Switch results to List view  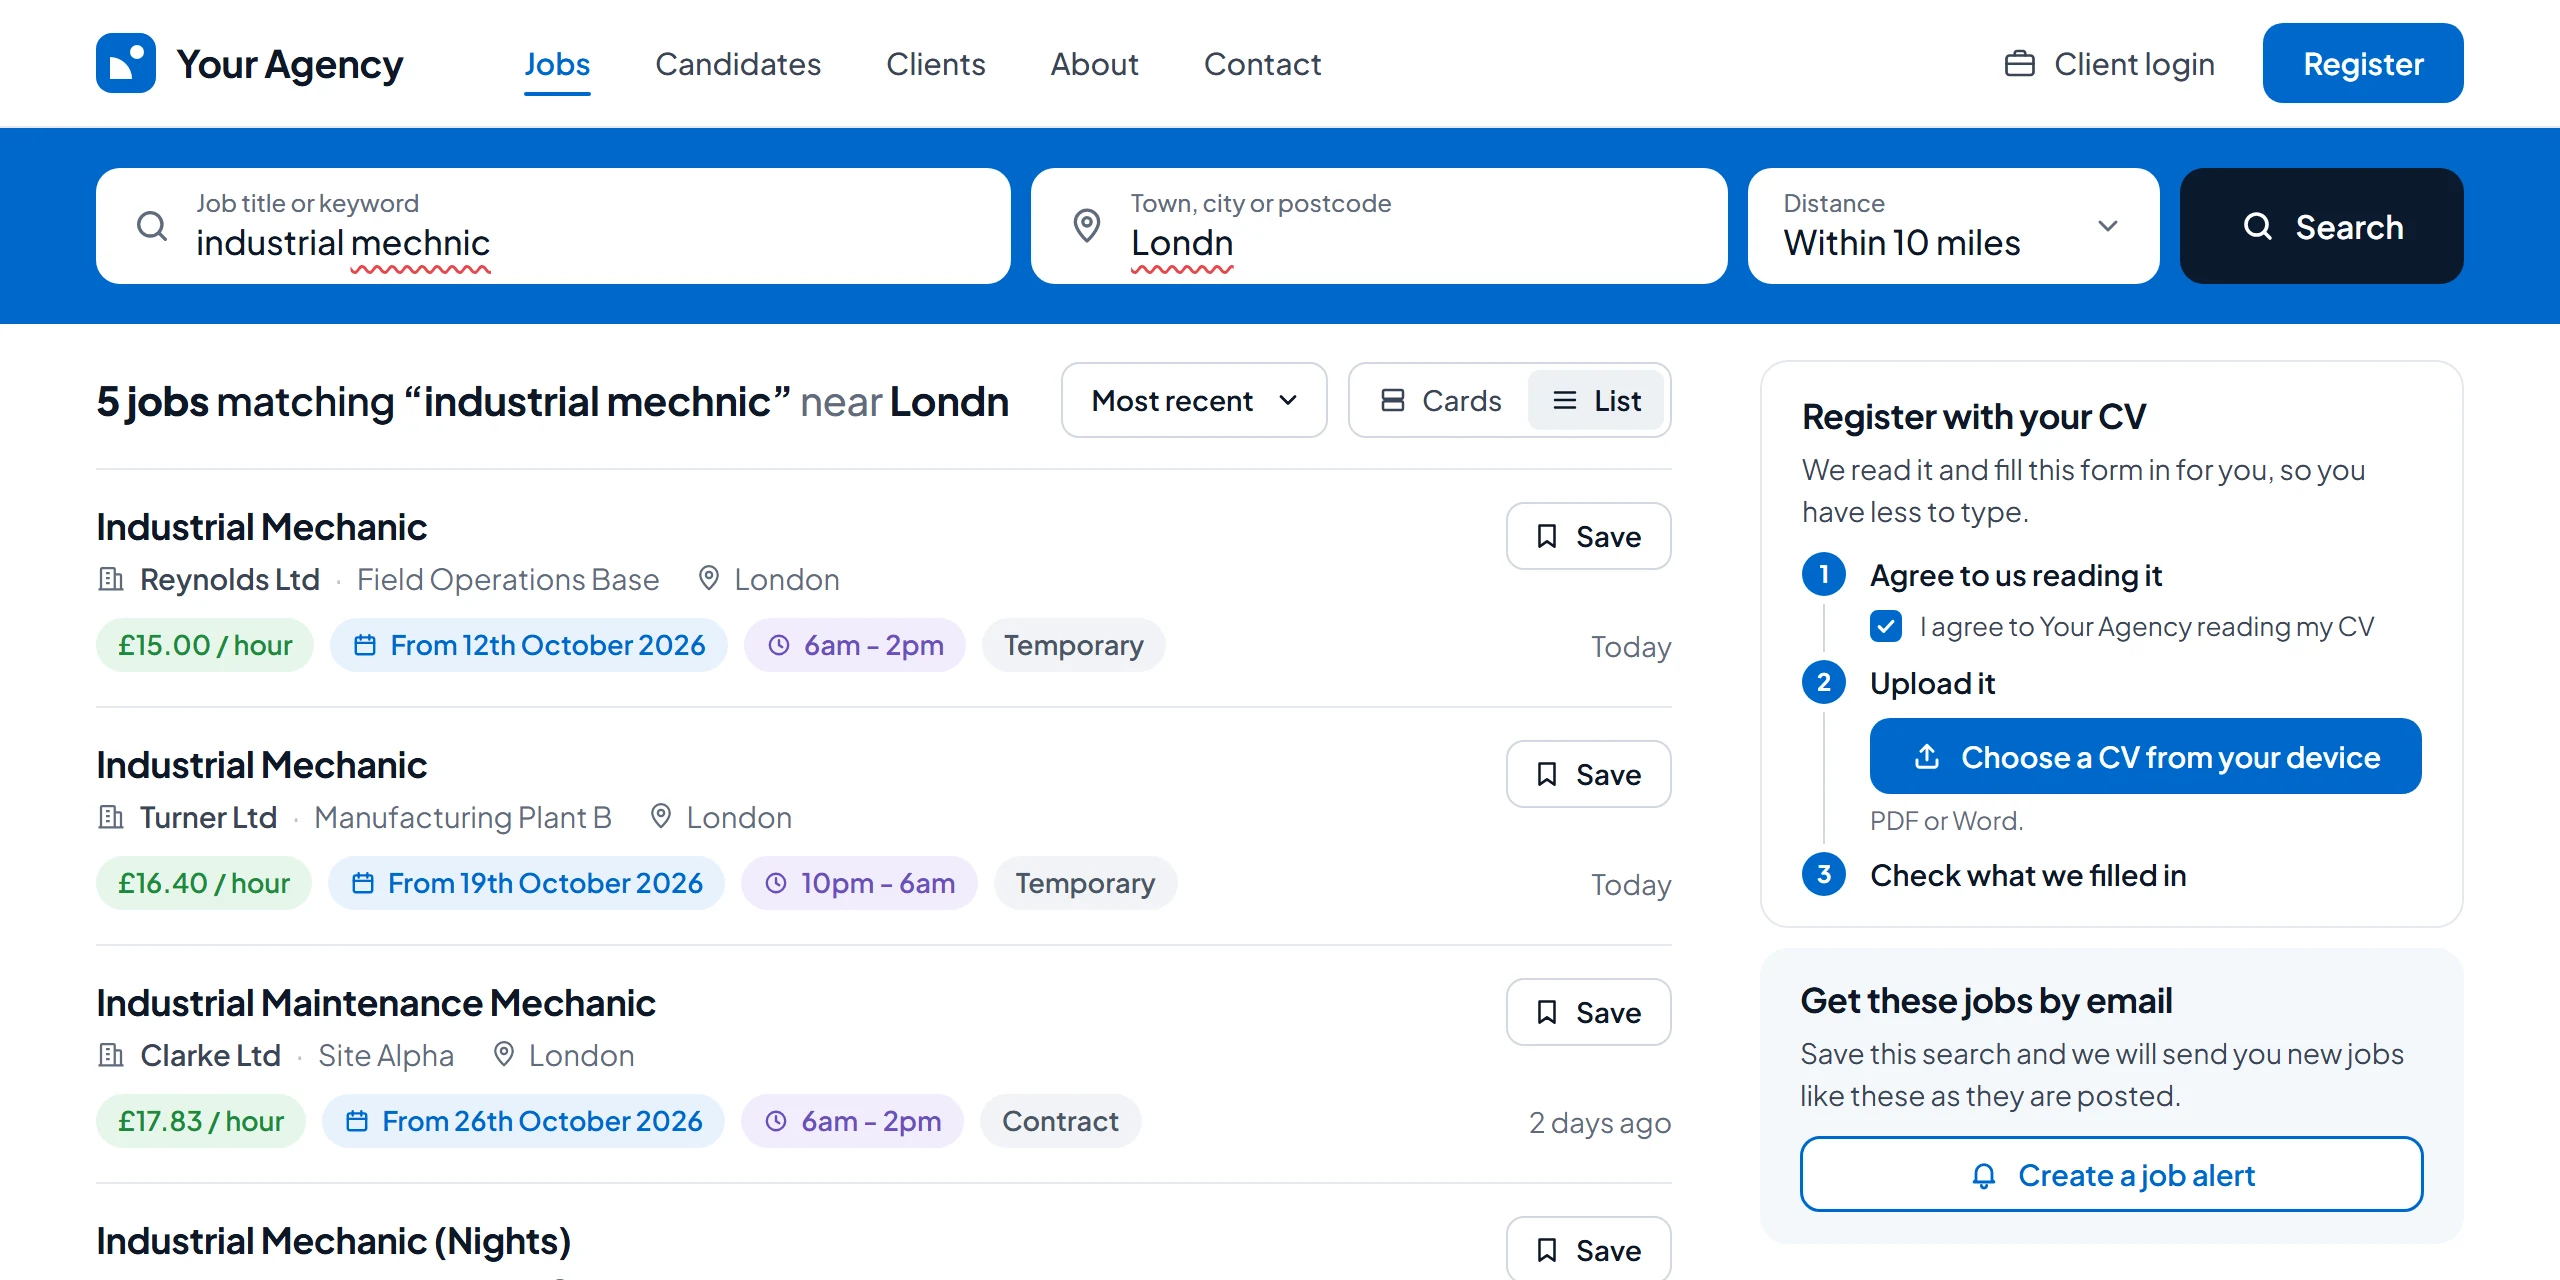pos(1596,401)
